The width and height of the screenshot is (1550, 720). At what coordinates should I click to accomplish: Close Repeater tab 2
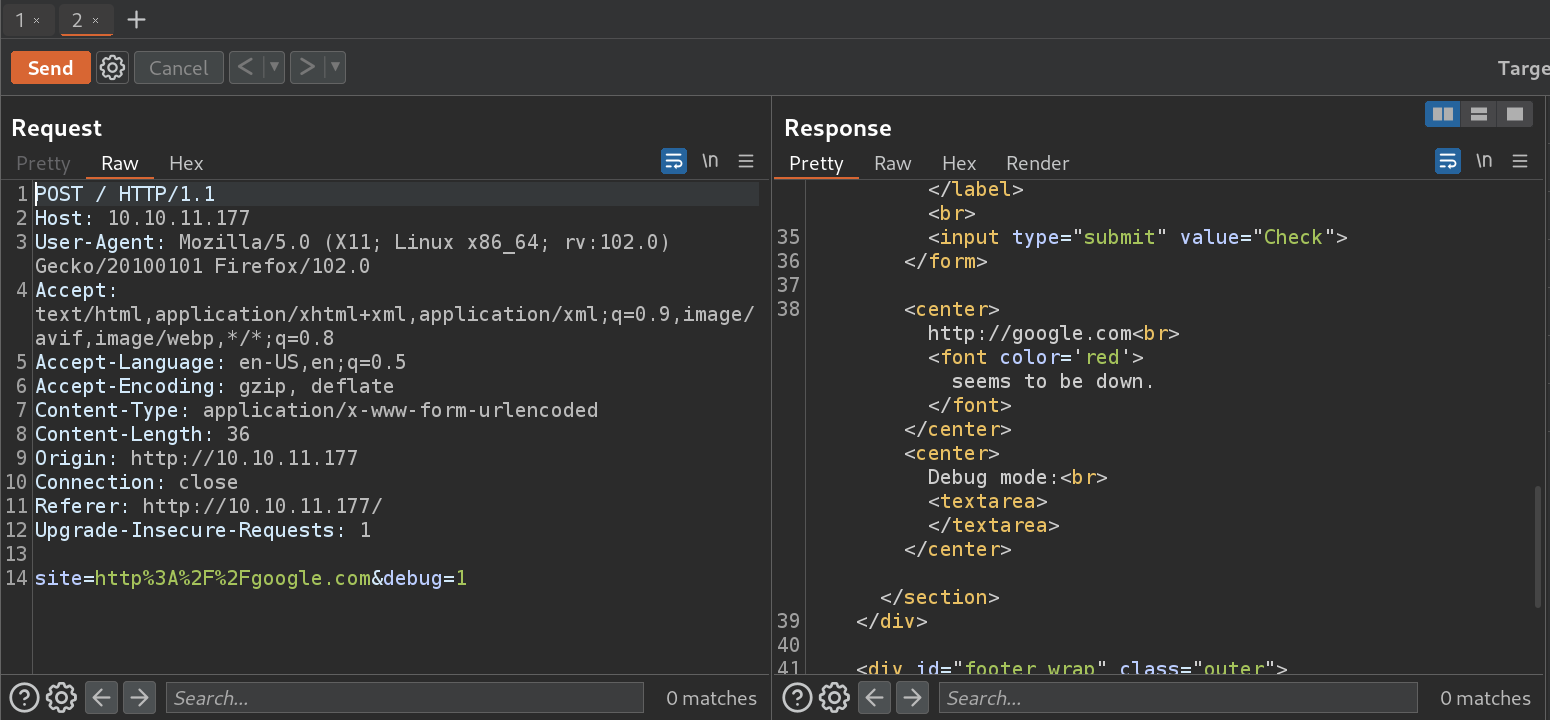(95, 20)
